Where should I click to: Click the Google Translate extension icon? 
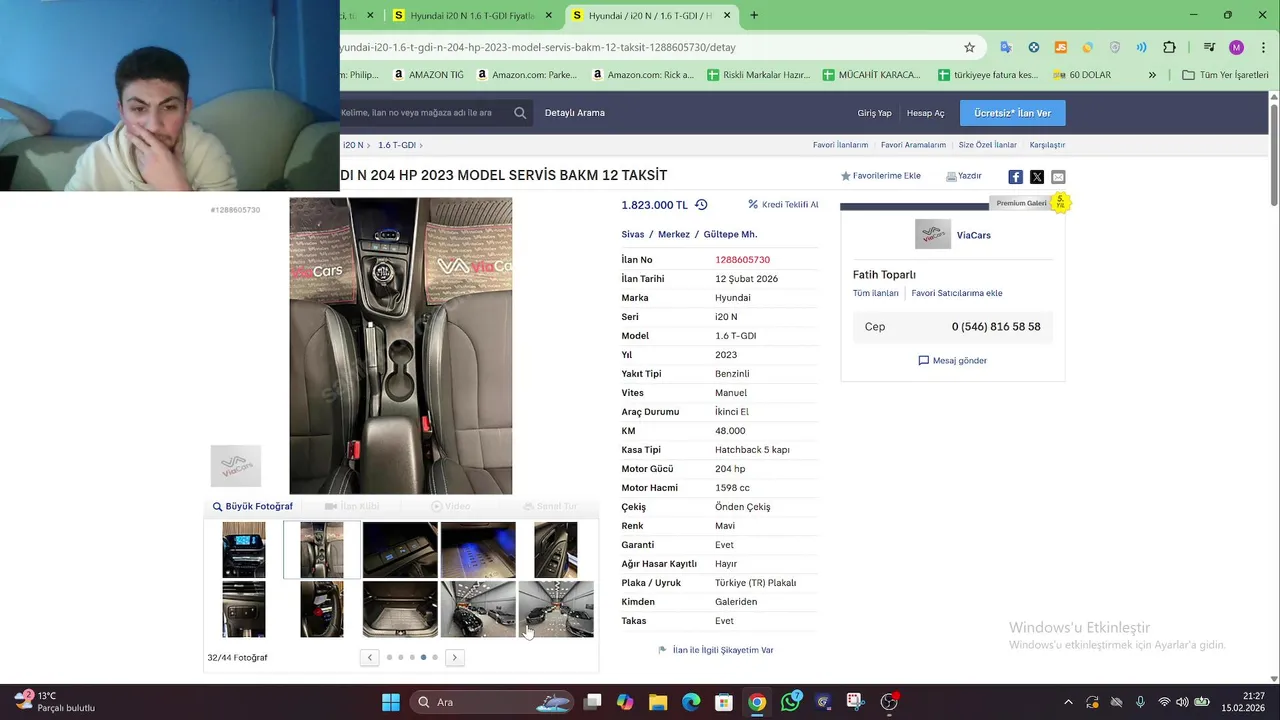1006,47
